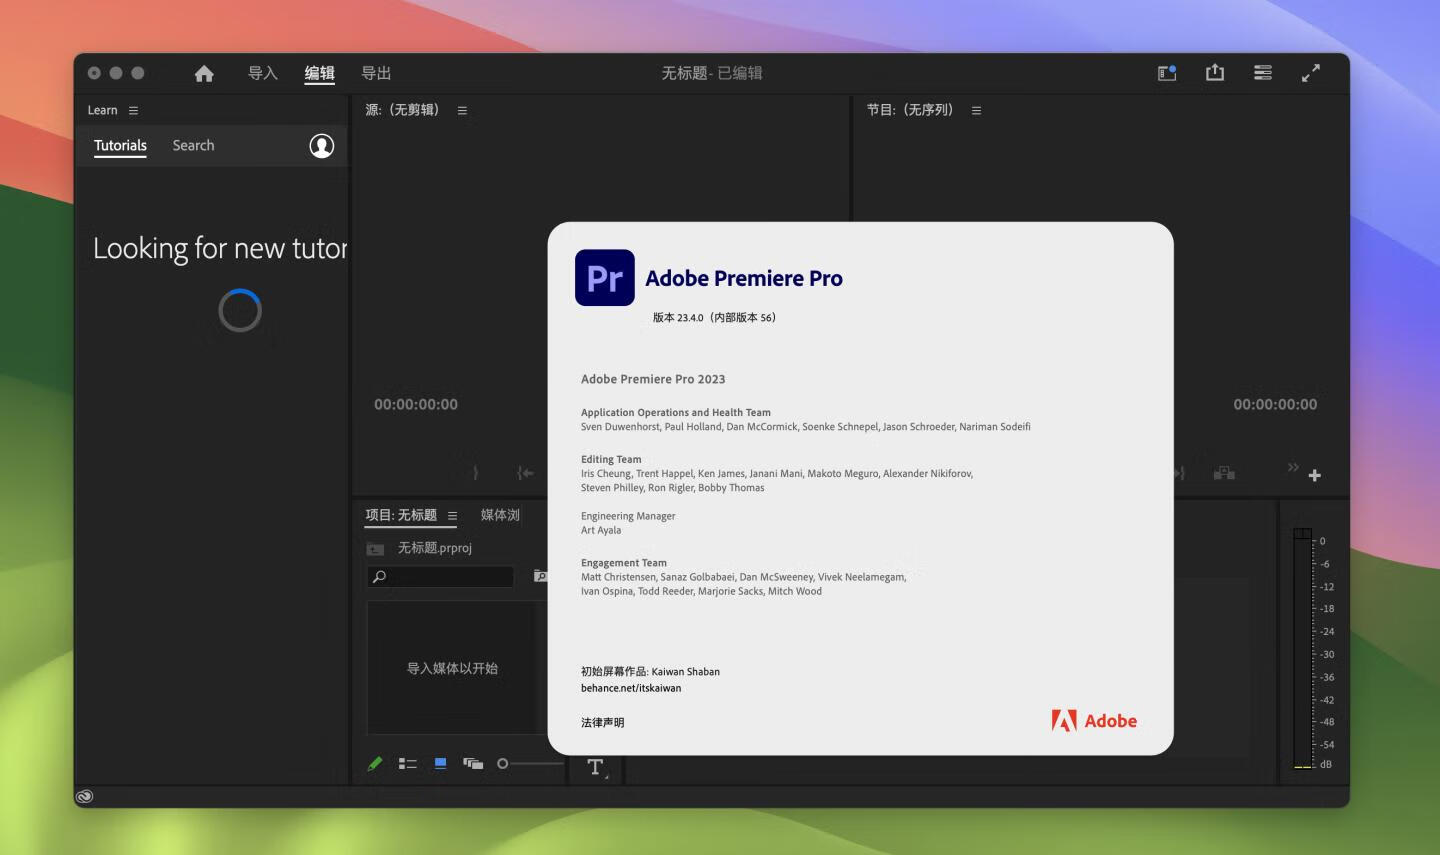Switch project panel to freeform view

pyautogui.click(x=473, y=764)
